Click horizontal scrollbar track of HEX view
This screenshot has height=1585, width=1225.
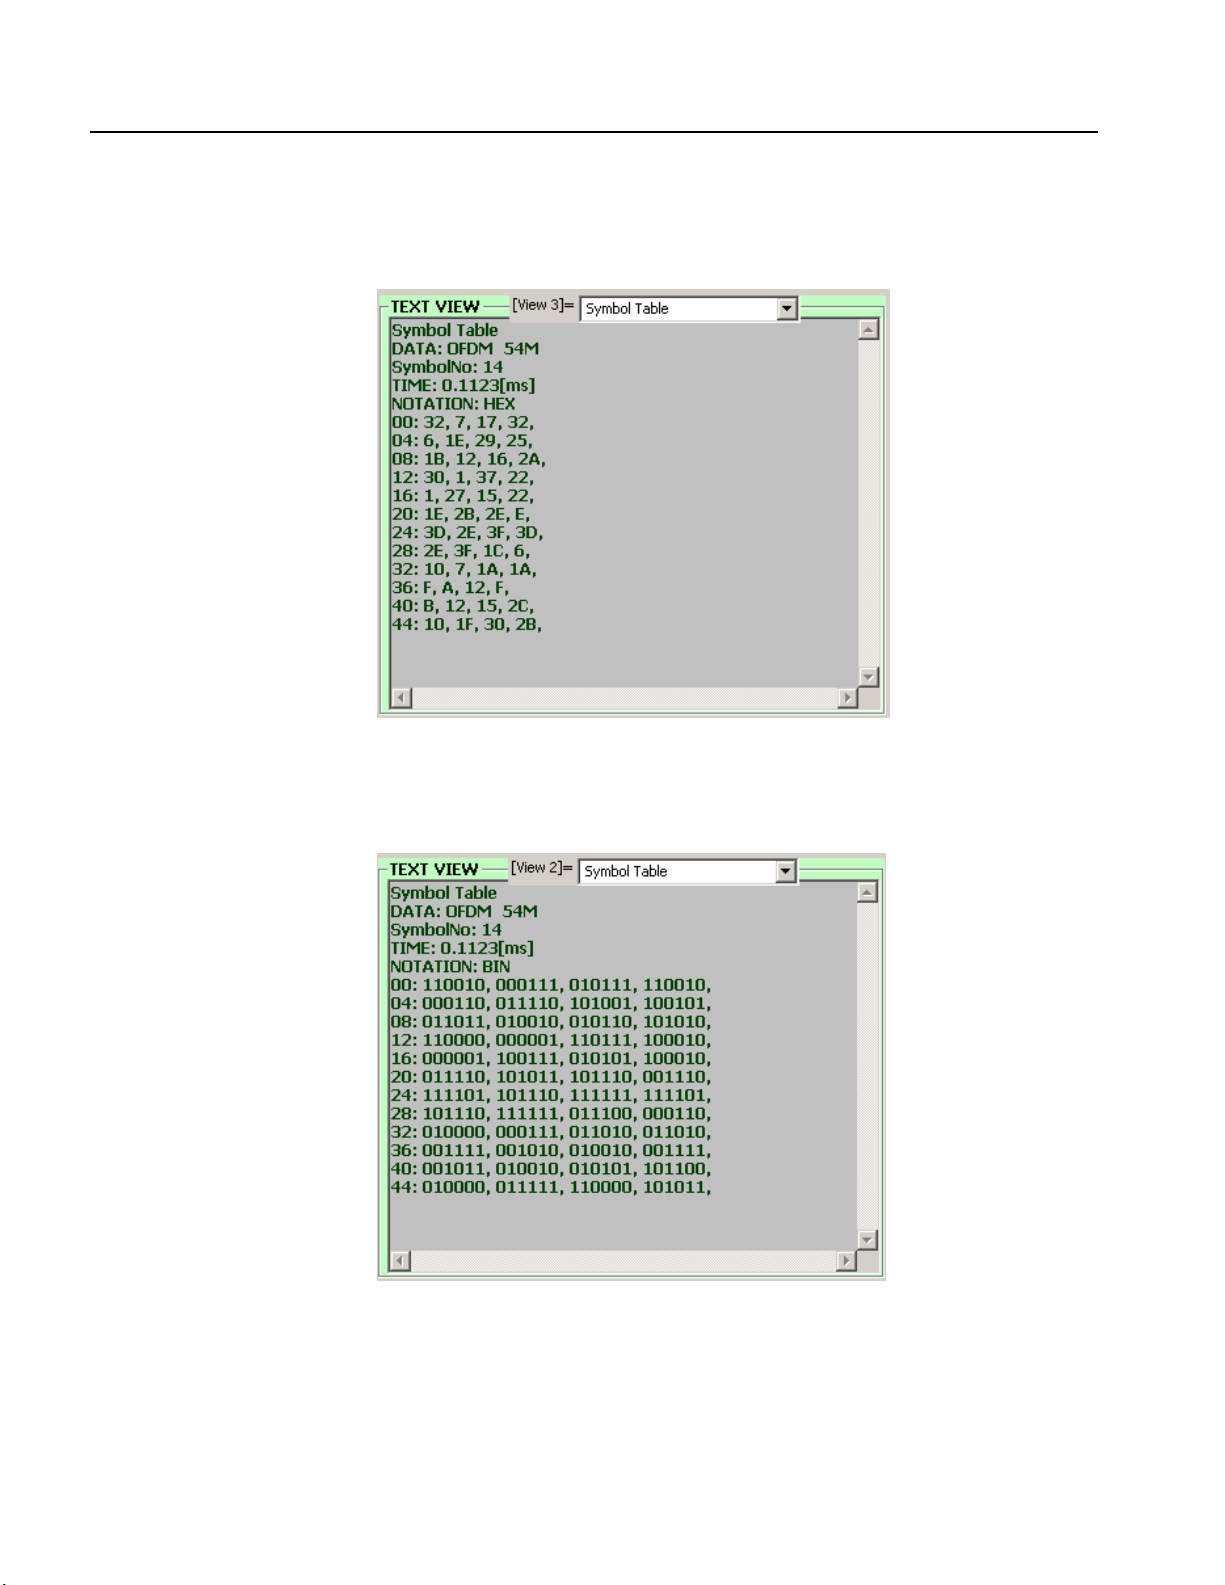625,698
